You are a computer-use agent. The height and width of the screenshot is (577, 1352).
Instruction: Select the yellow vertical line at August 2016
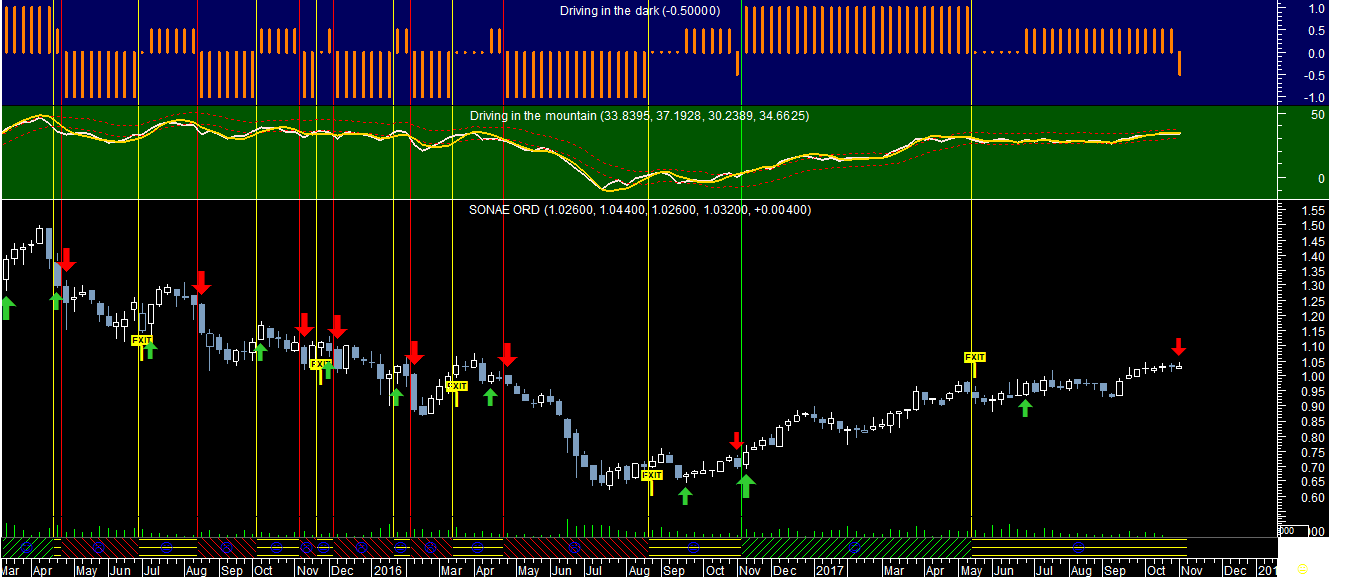[649, 270]
